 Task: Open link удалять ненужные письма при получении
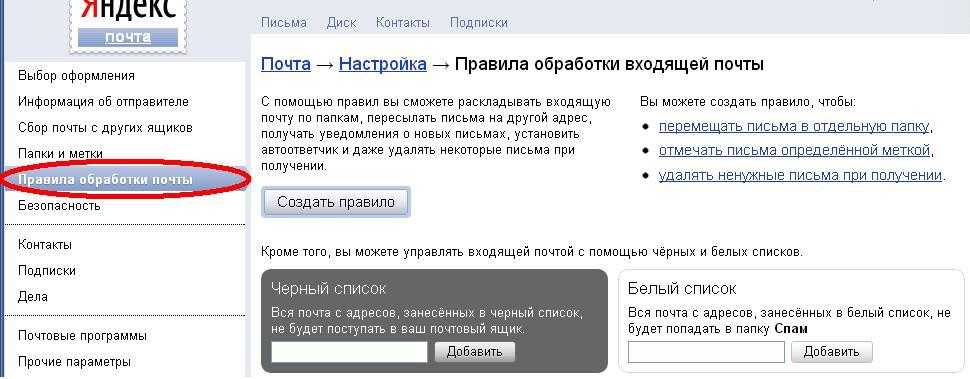pyautogui.click(x=800, y=175)
